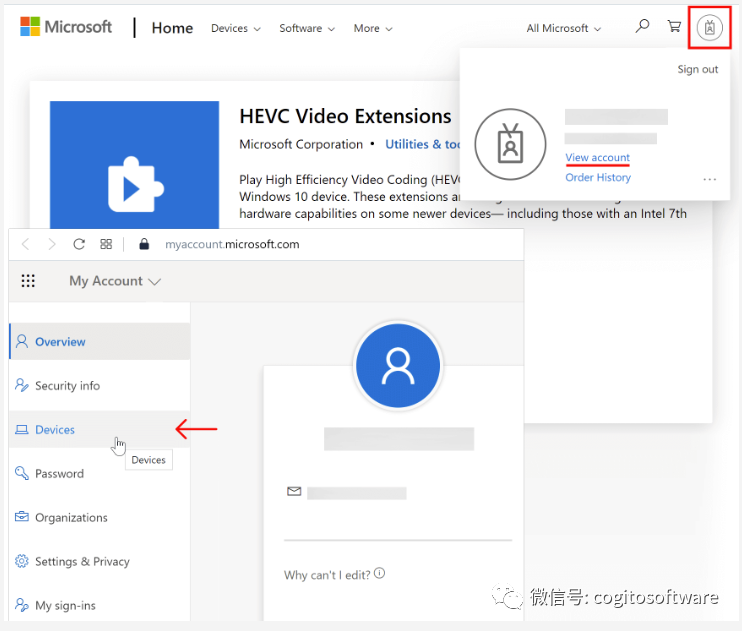Screen dimensions: 742x631
Task: Click the Microsoft logo
Action: (x=66, y=27)
